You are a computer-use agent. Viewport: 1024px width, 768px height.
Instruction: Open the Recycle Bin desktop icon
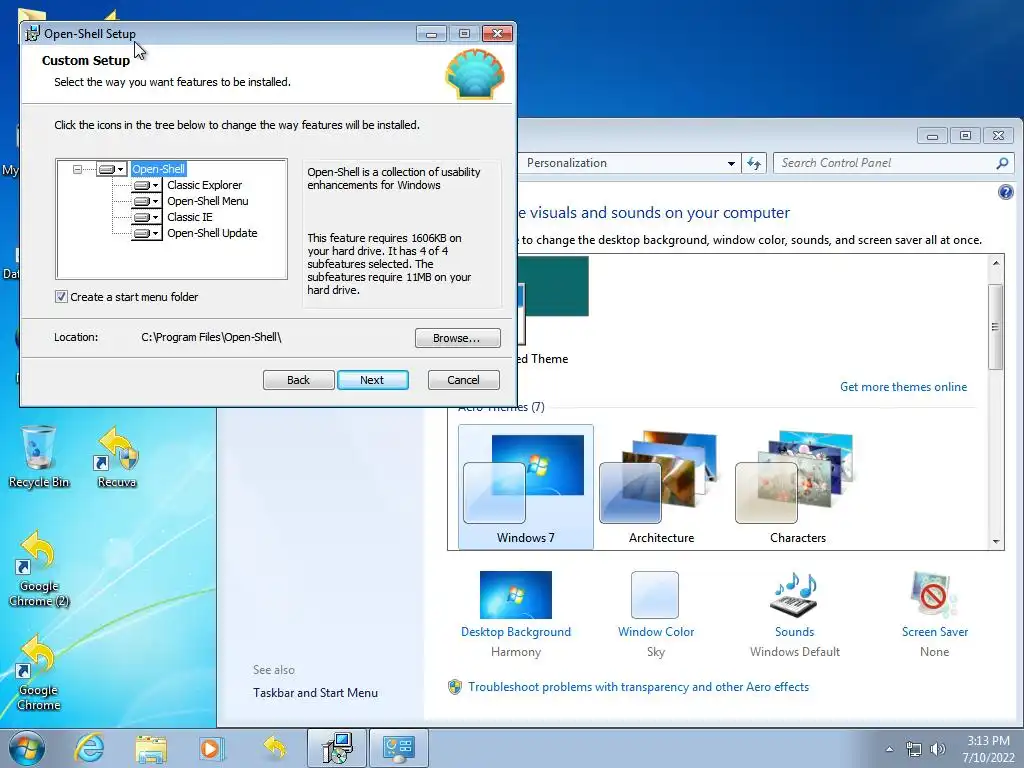tap(39, 458)
